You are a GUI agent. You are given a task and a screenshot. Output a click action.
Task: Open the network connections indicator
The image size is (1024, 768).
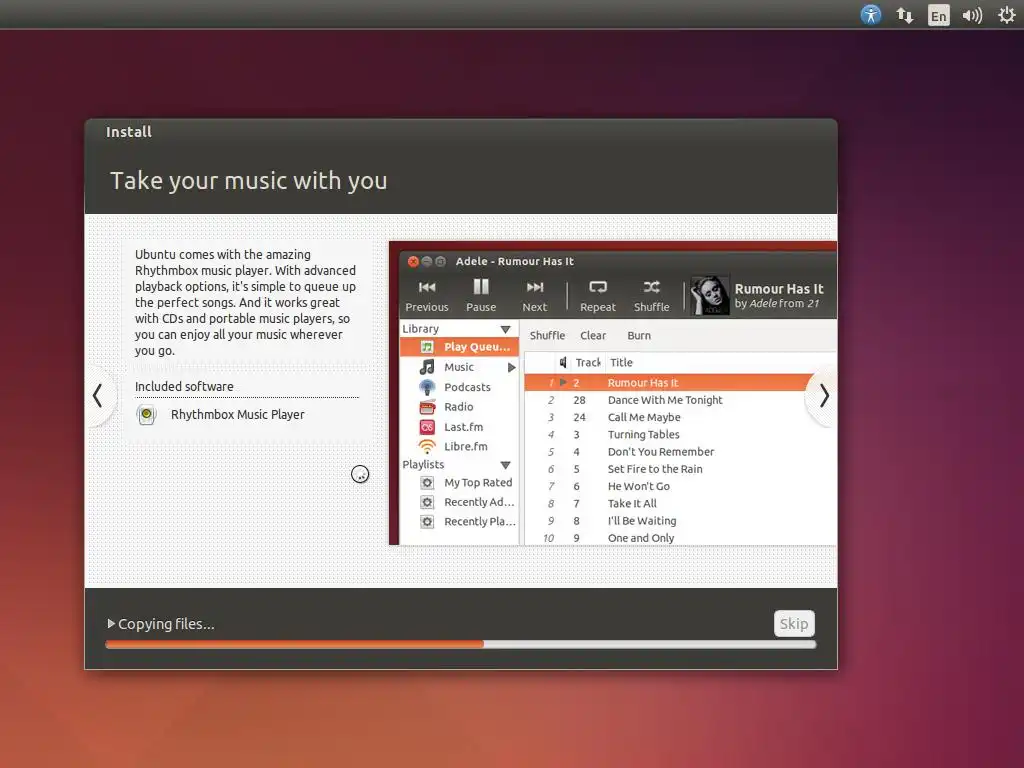pos(904,15)
